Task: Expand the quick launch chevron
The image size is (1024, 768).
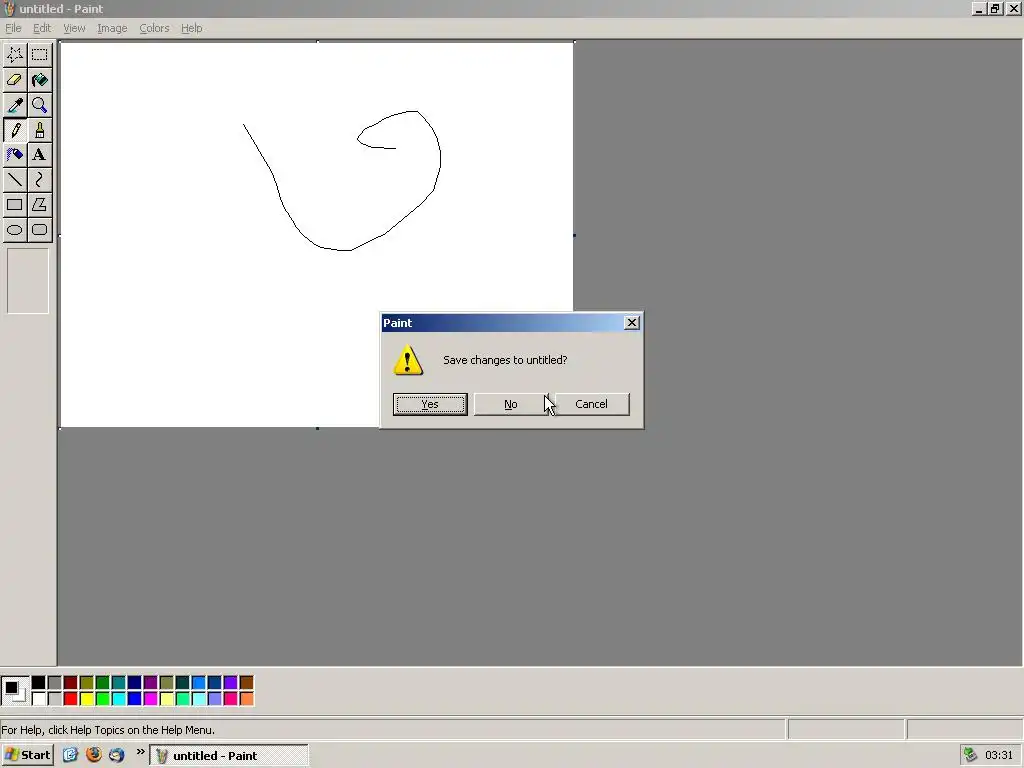Action: [x=140, y=752]
